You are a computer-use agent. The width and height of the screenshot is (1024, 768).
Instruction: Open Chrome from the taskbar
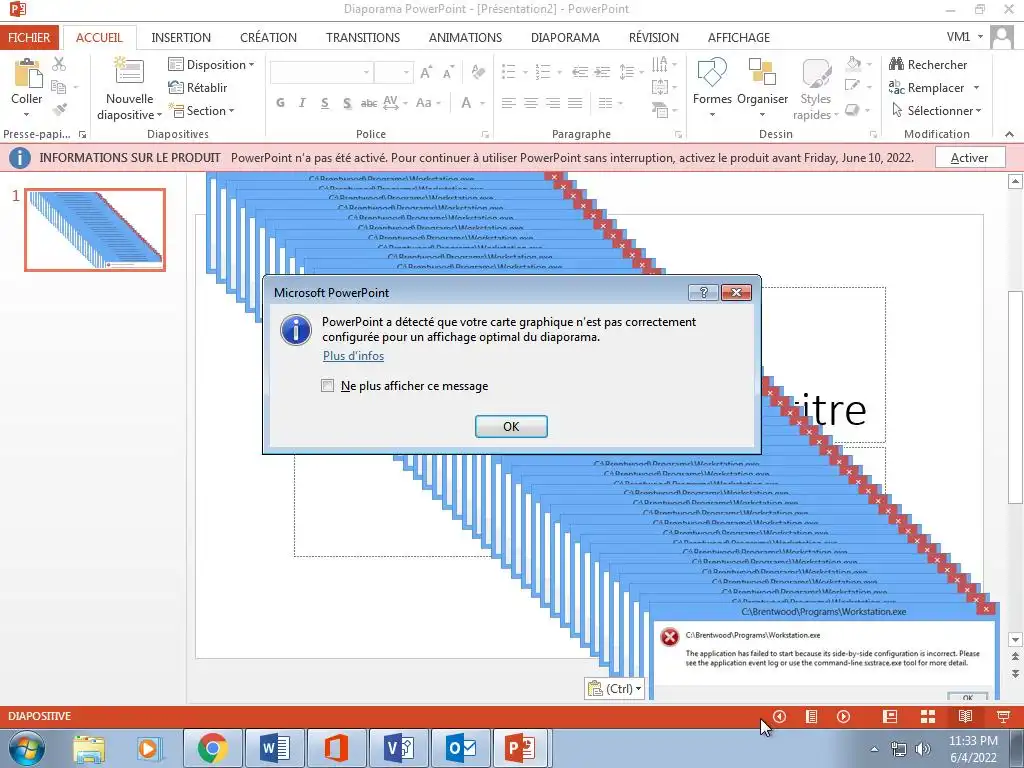tap(213, 748)
